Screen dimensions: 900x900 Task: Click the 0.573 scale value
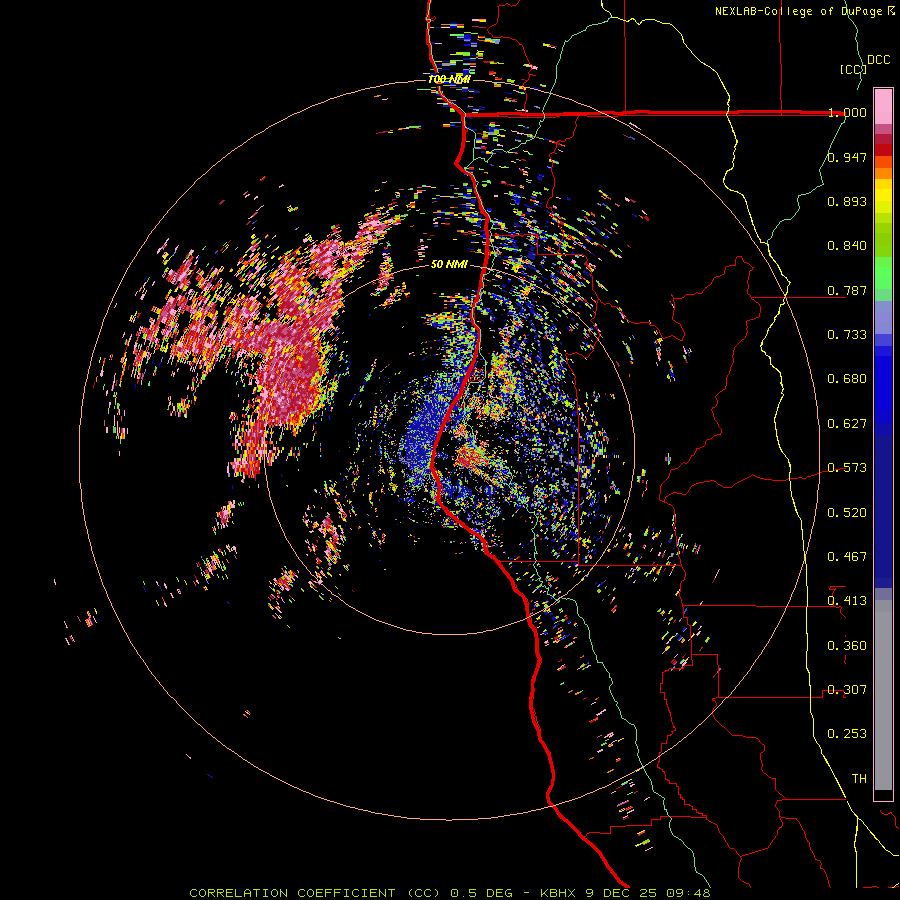(x=847, y=468)
